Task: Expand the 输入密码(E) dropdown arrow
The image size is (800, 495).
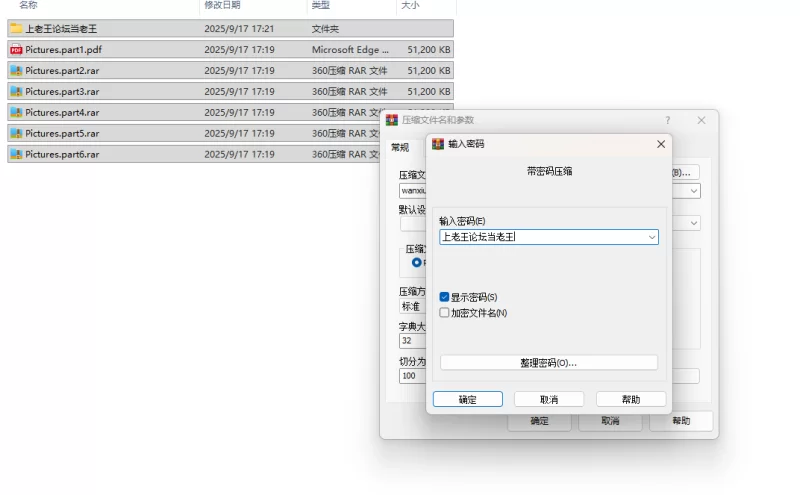Action: coord(652,237)
